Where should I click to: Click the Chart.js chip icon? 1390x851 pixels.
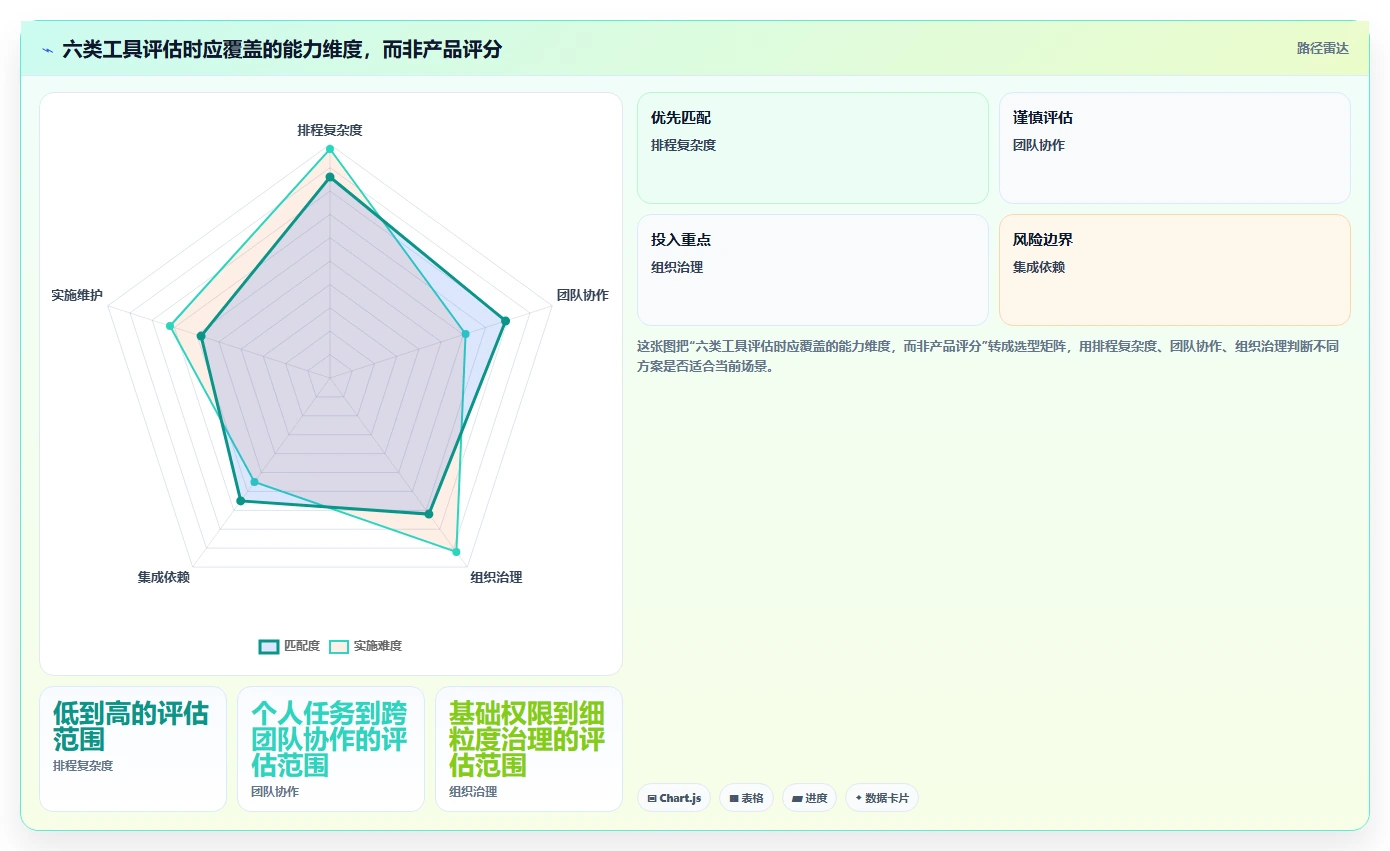(x=652, y=798)
